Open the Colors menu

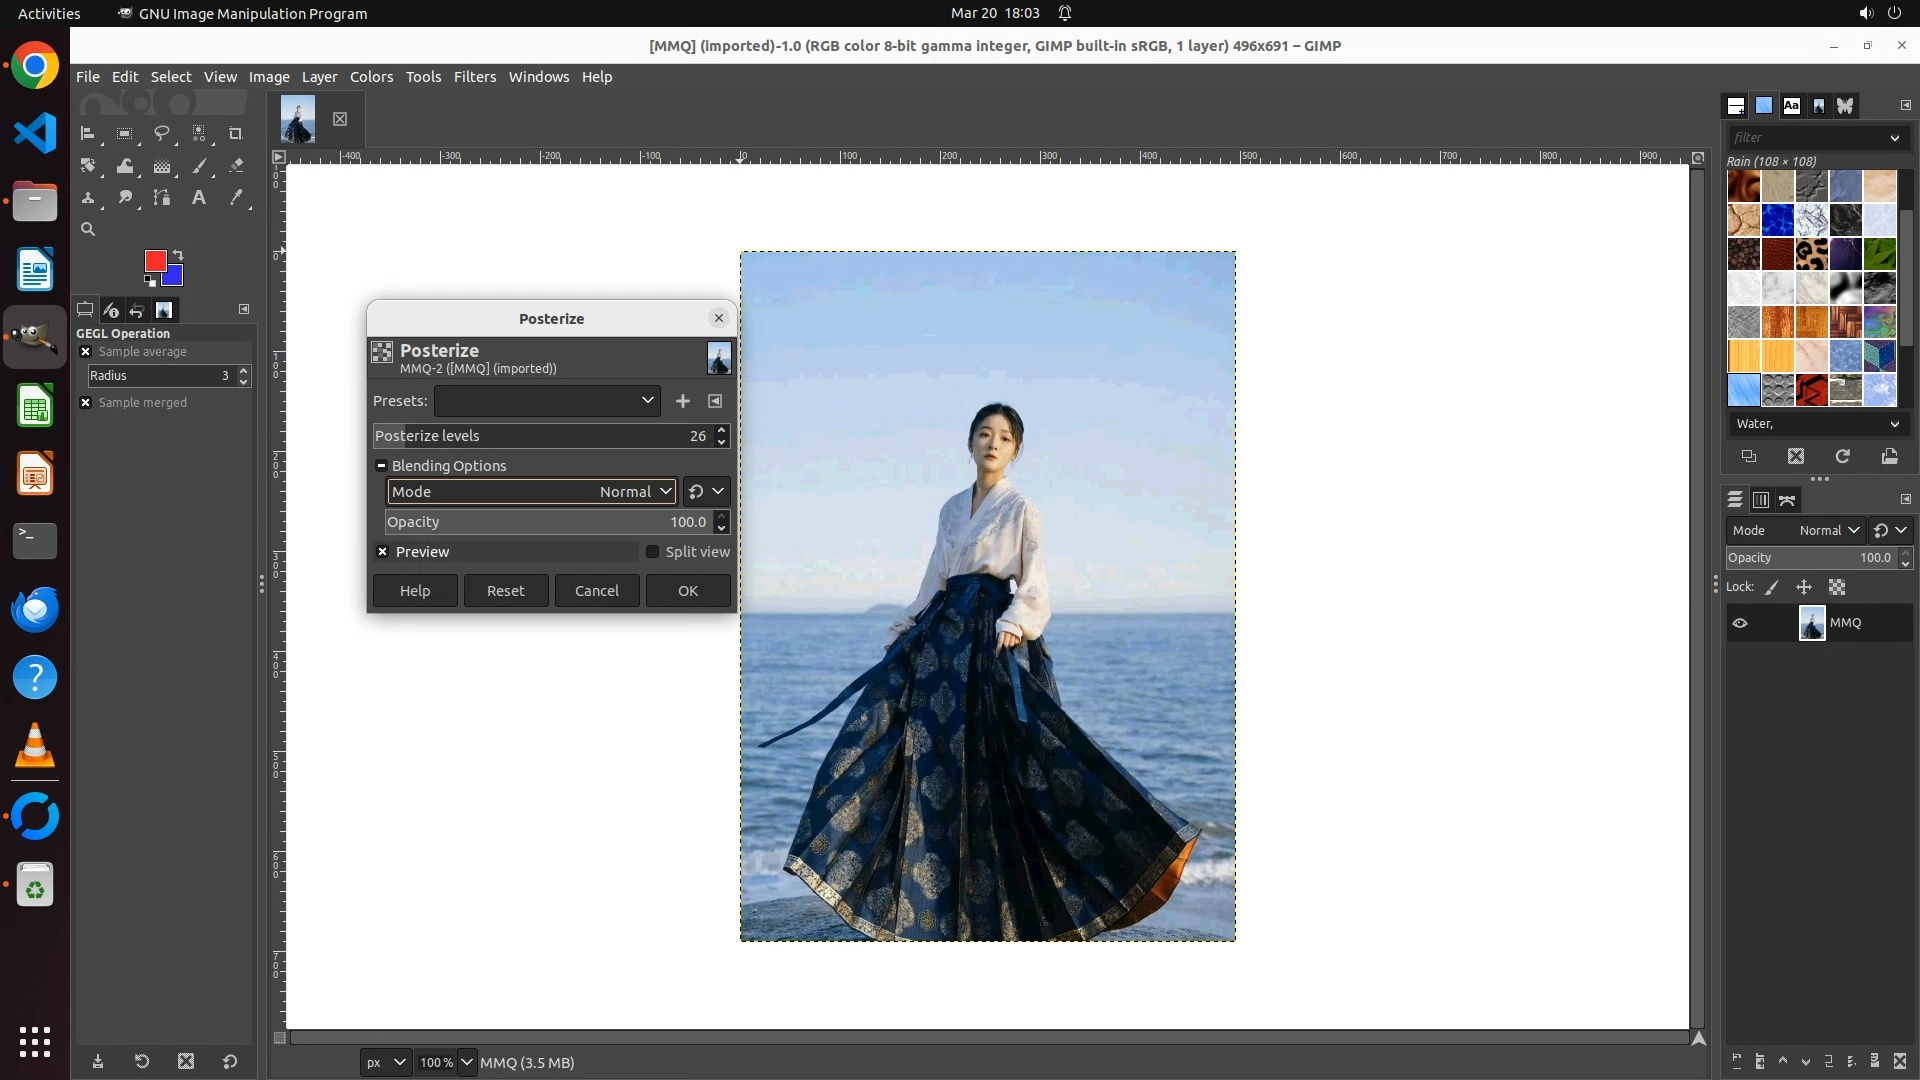tap(371, 77)
